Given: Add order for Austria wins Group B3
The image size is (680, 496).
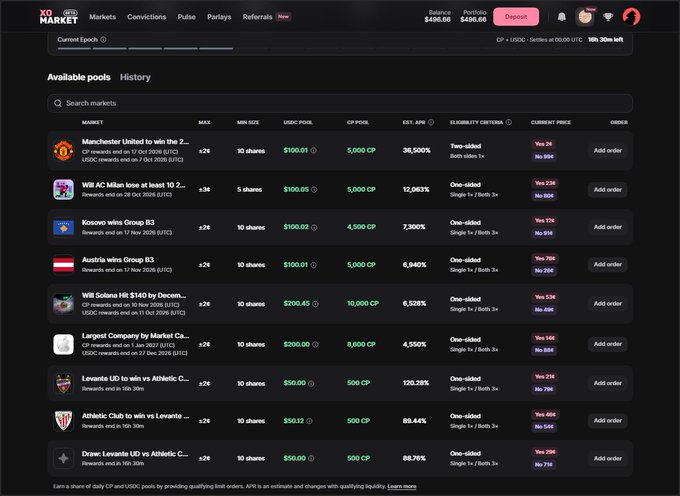Looking at the screenshot, I should coord(608,264).
